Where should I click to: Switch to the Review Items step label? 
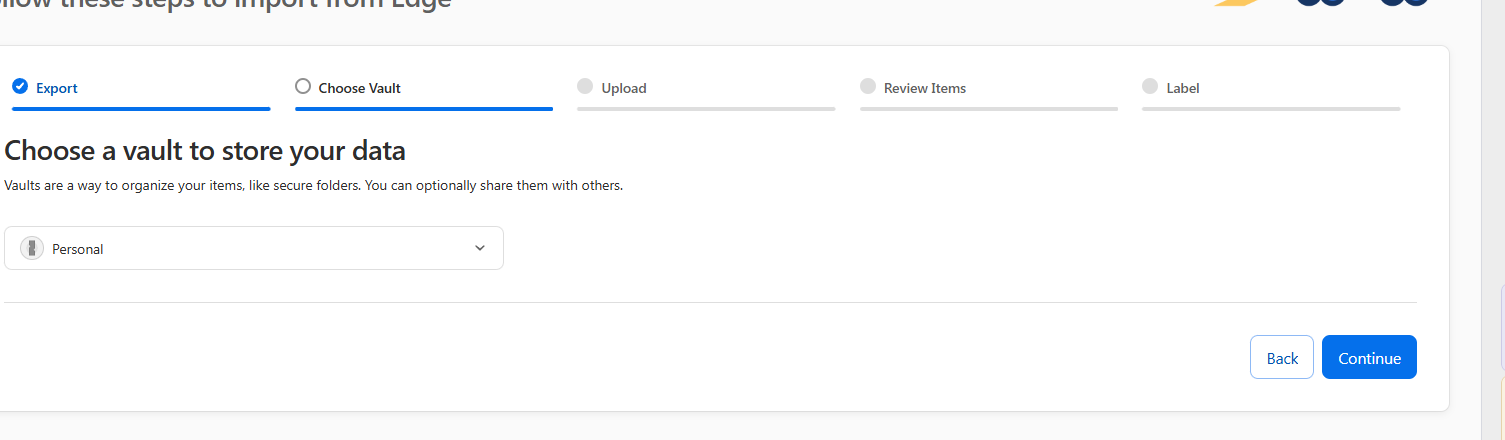(925, 88)
